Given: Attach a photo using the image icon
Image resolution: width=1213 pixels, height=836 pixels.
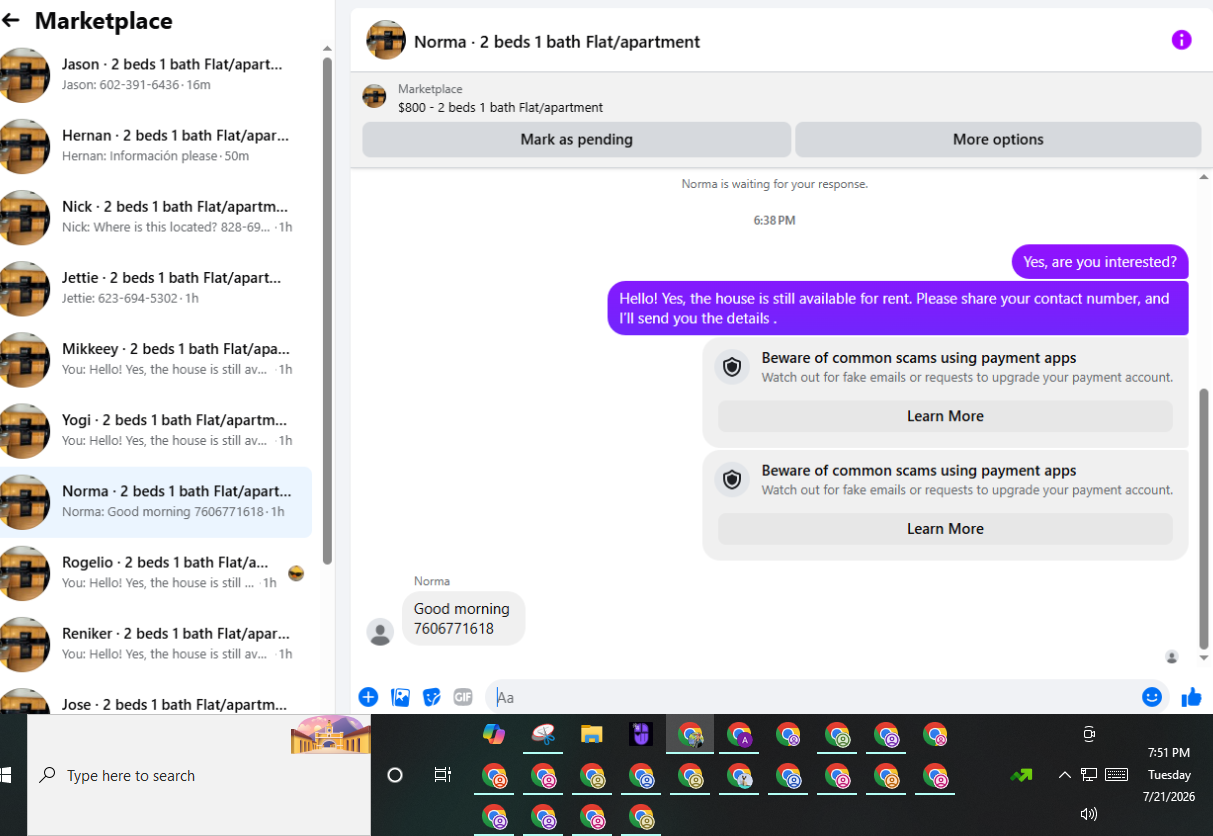Looking at the screenshot, I should pos(400,697).
